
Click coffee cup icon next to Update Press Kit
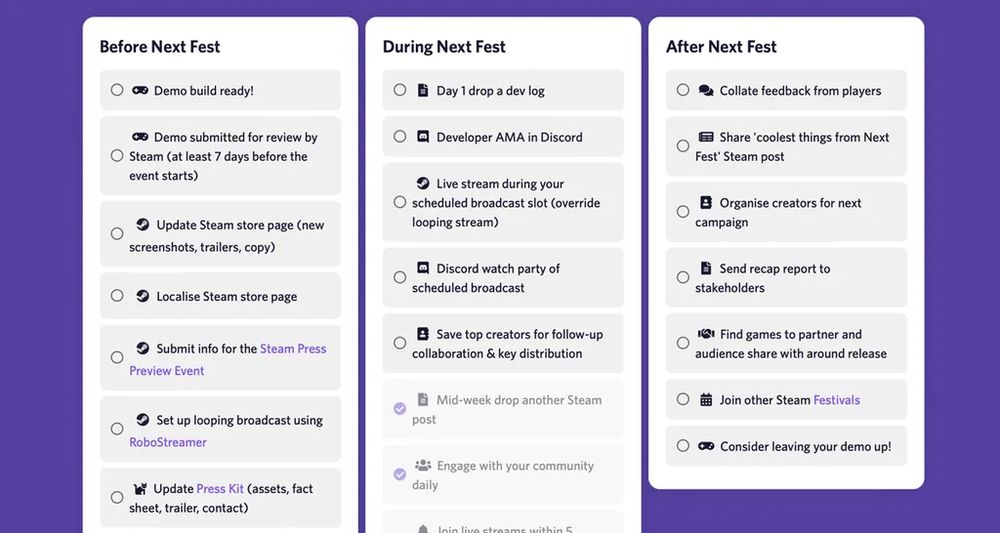[141, 489]
